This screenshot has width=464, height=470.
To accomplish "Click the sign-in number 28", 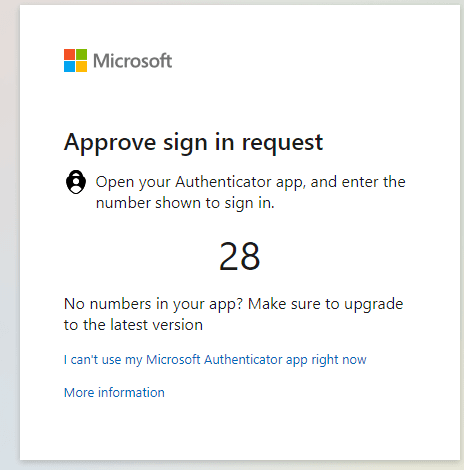I will tap(239, 256).
